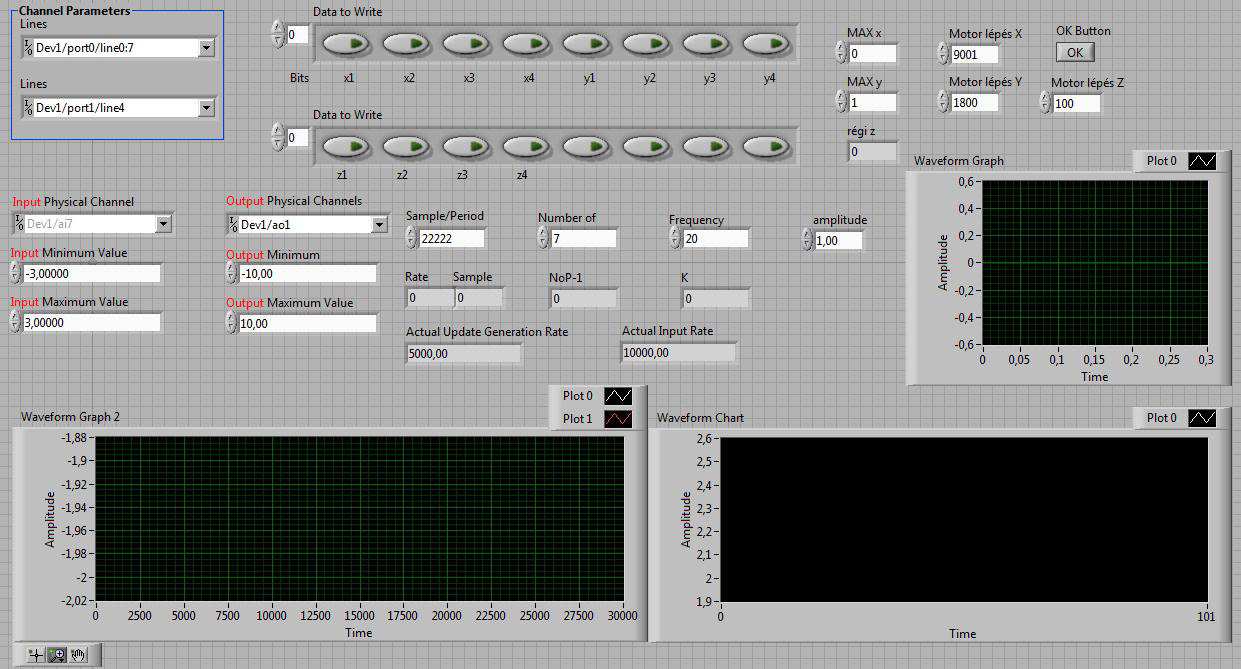This screenshot has height=669, width=1241.
Task: Toggle the y2 bit switch
Action: (648, 44)
